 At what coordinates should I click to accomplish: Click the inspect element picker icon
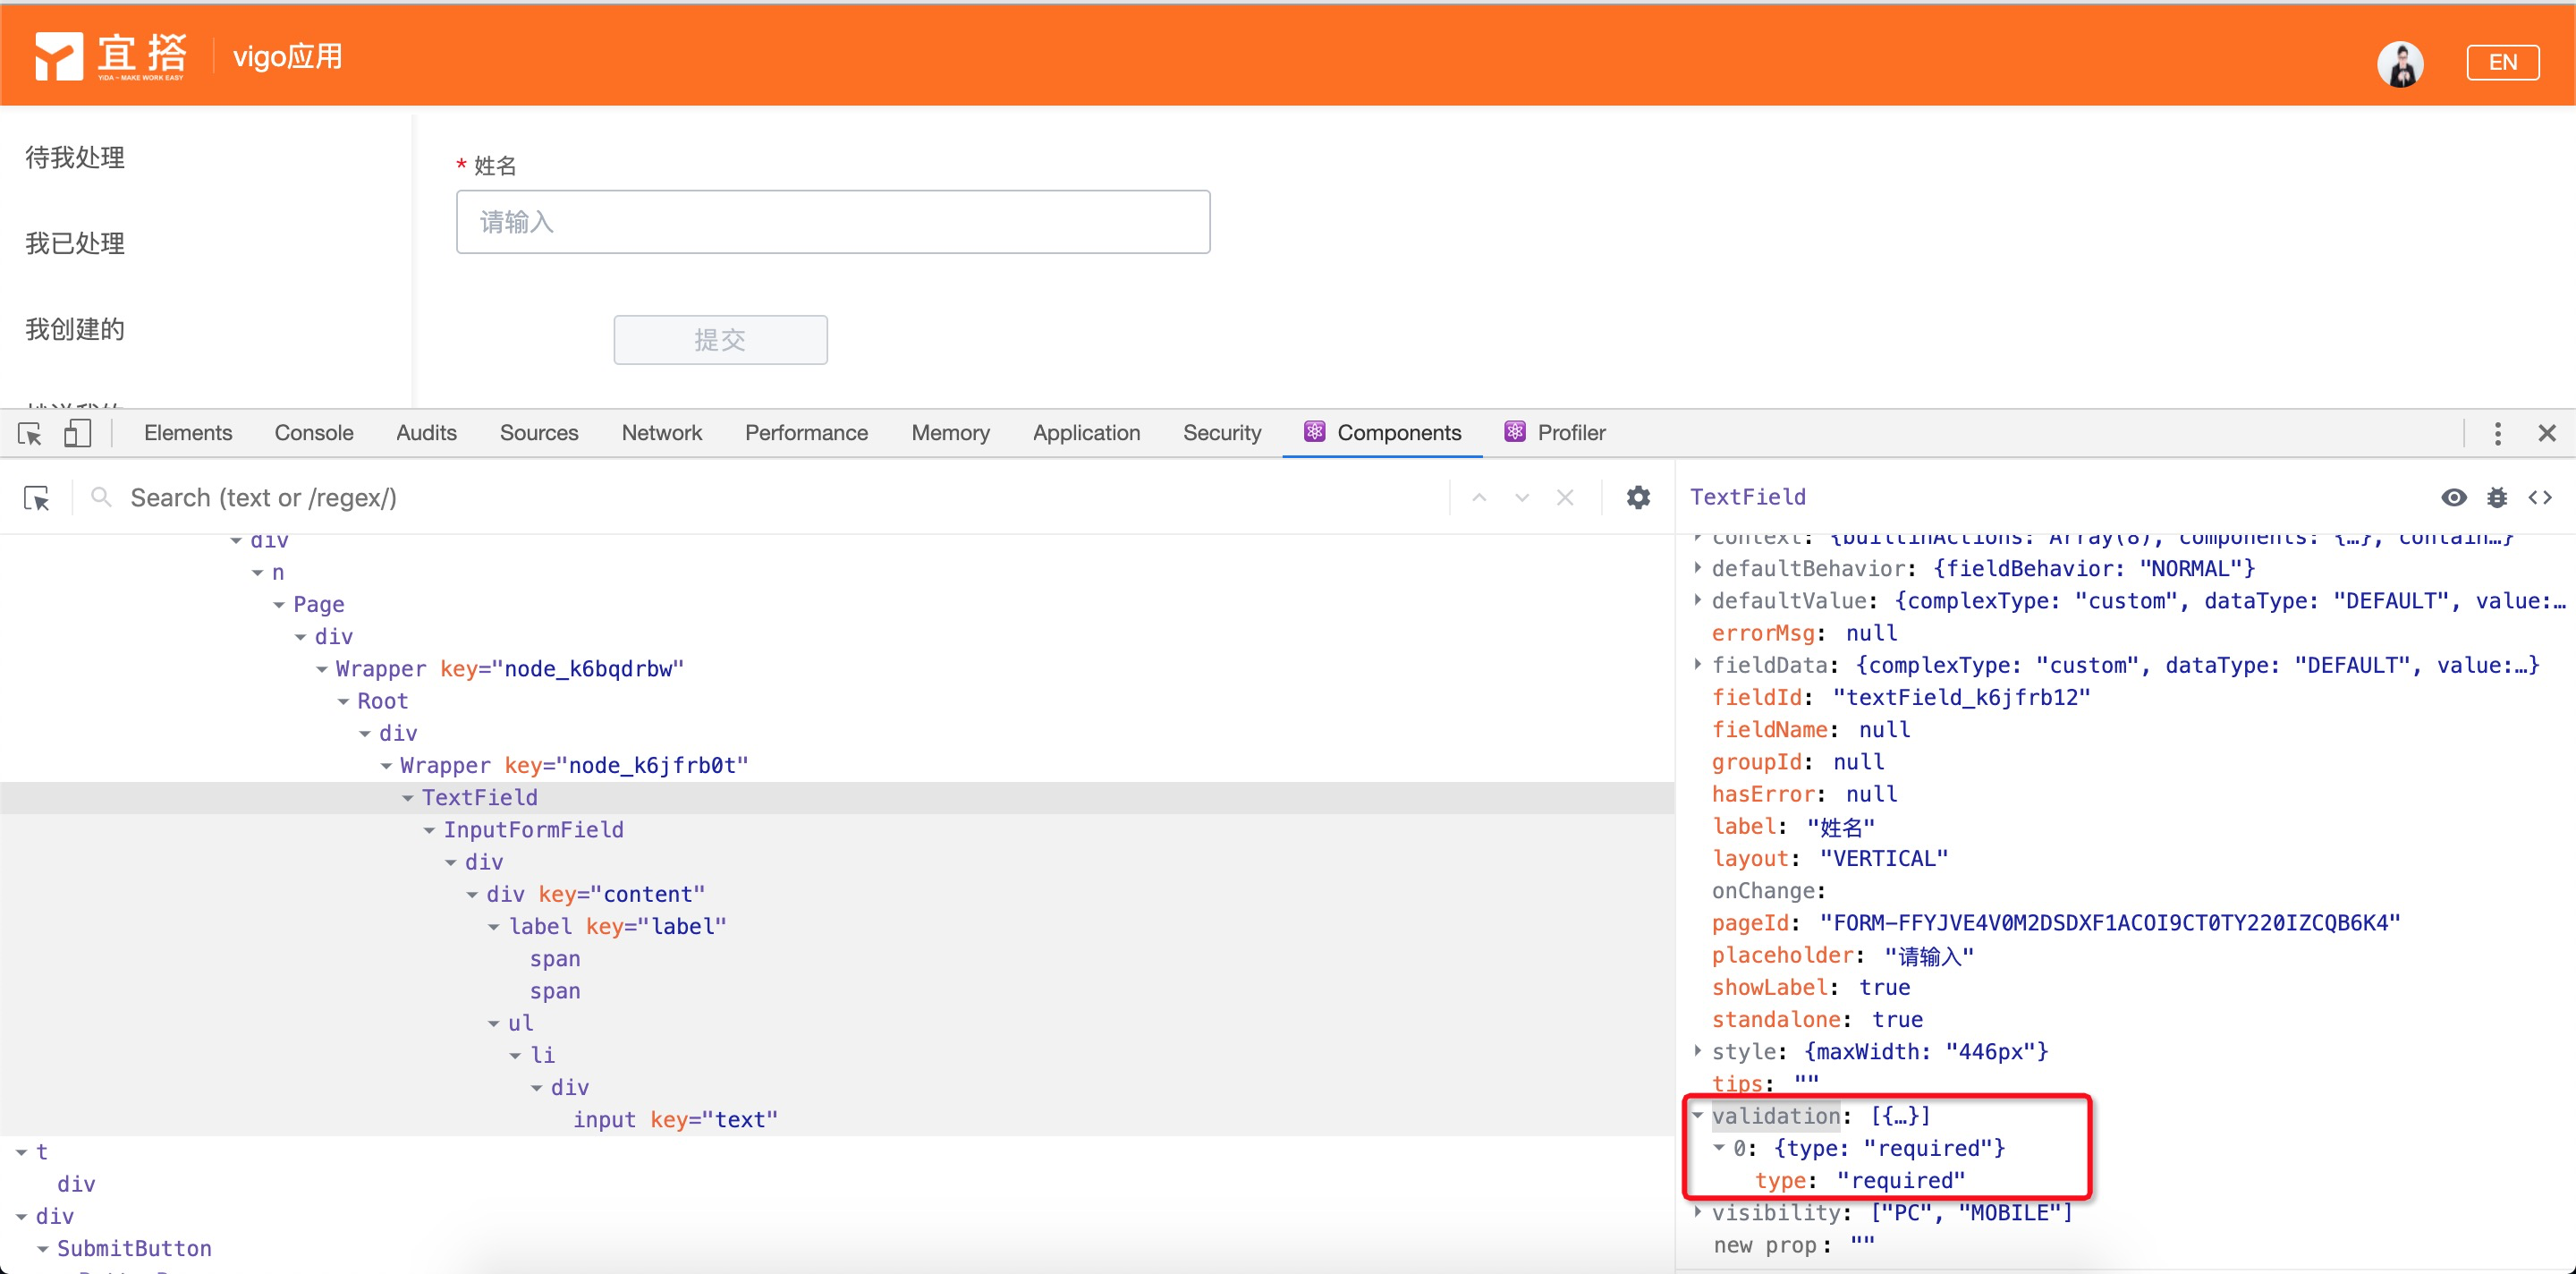click(x=30, y=433)
